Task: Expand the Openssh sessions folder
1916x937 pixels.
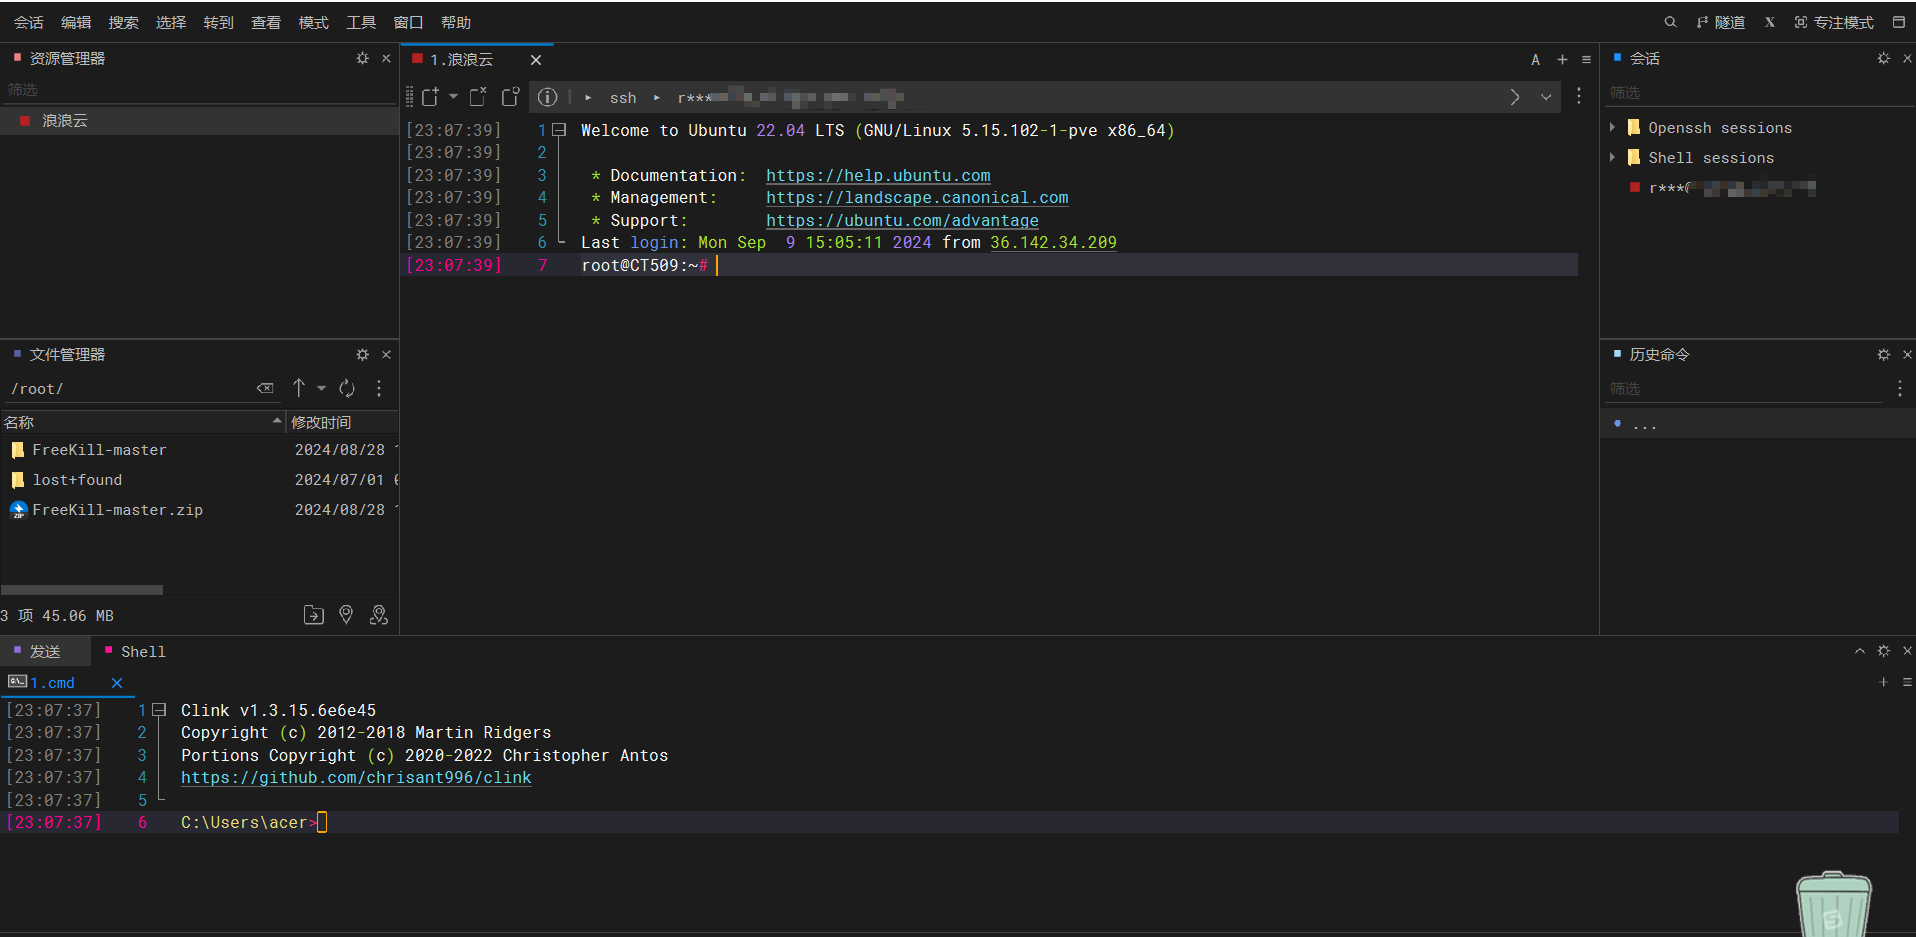Action: tap(1612, 128)
